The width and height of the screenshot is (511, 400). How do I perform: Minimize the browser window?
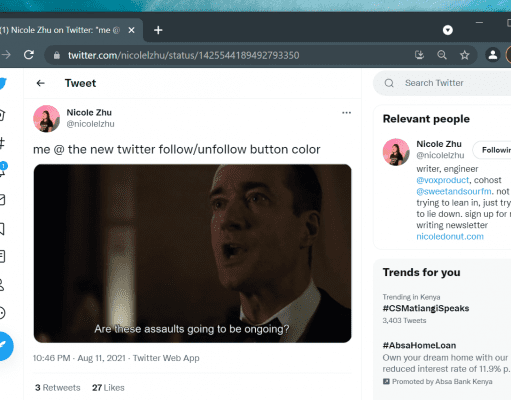pos(479,23)
